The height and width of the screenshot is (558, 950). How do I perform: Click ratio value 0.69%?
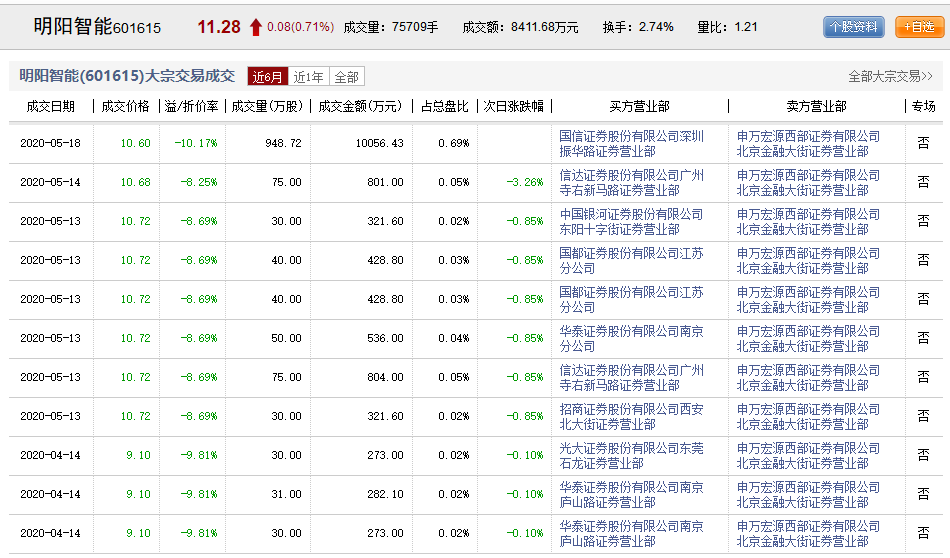click(x=454, y=144)
